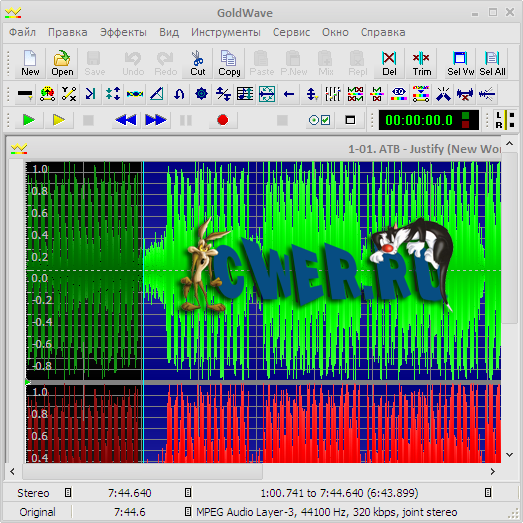
Task: Click the yellow play button
Action: (59, 120)
